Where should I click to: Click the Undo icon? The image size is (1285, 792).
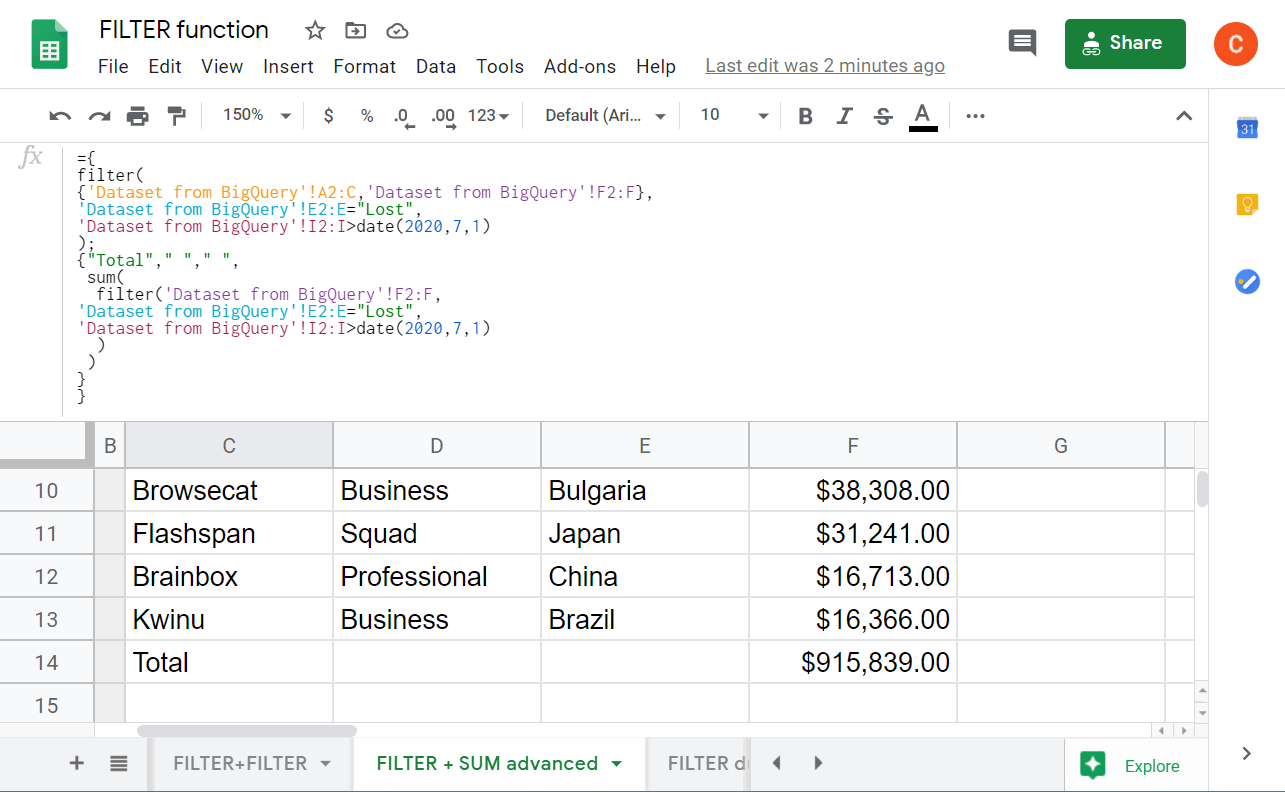[59, 115]
